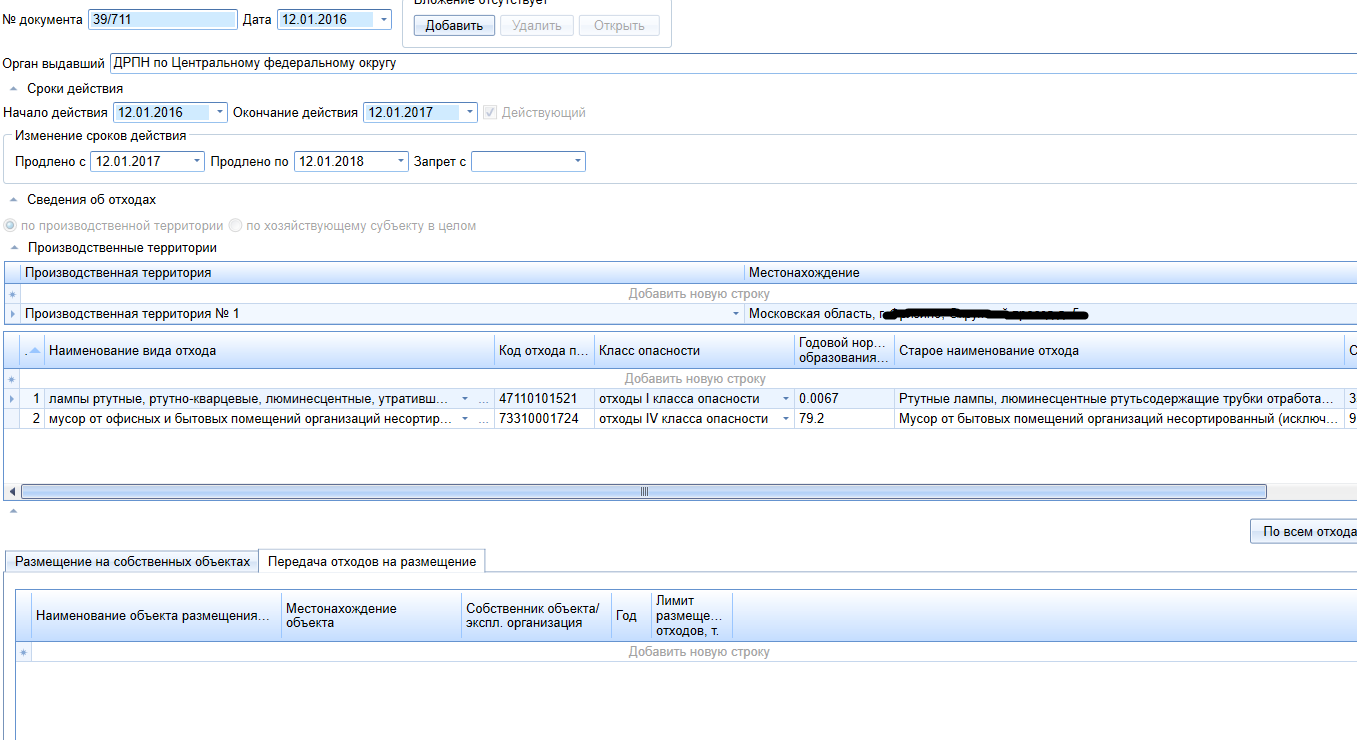Toggle the Действующий checkbox
Image resolution: width=1357 pixels, height=740 pixels.
coord(489,113)
